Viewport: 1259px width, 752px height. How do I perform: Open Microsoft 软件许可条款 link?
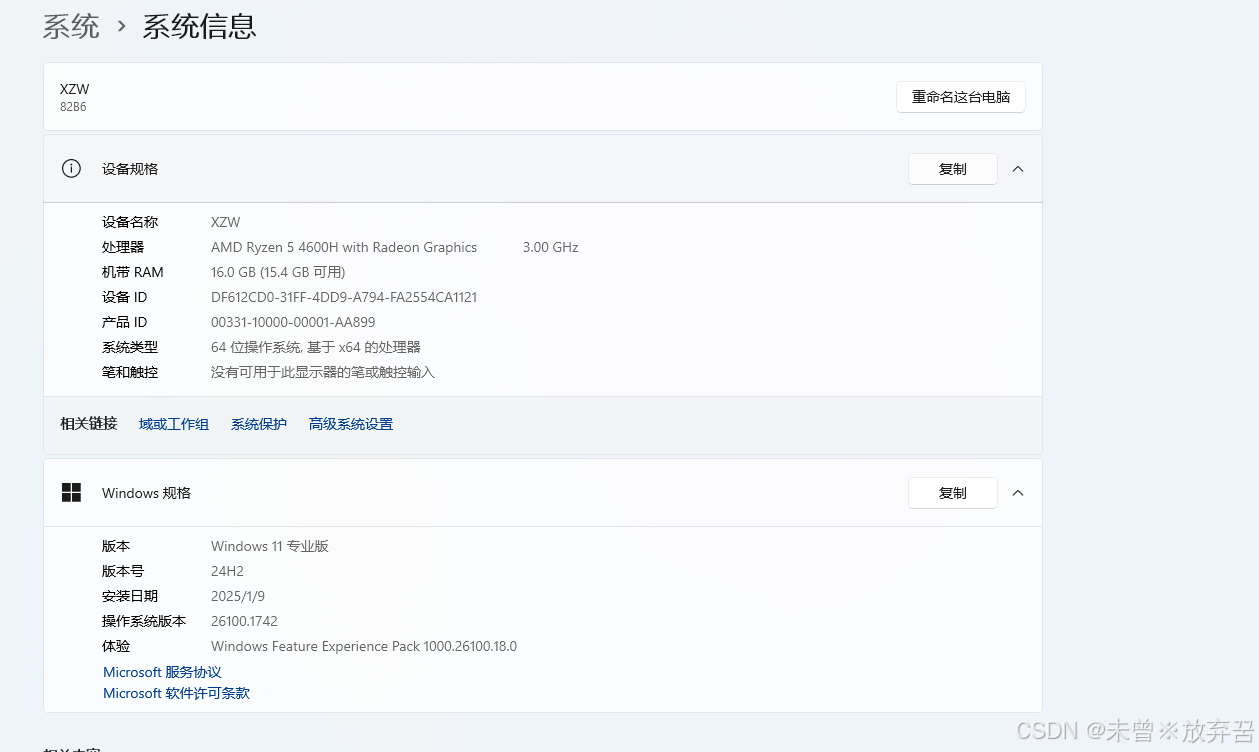[176, 693]
